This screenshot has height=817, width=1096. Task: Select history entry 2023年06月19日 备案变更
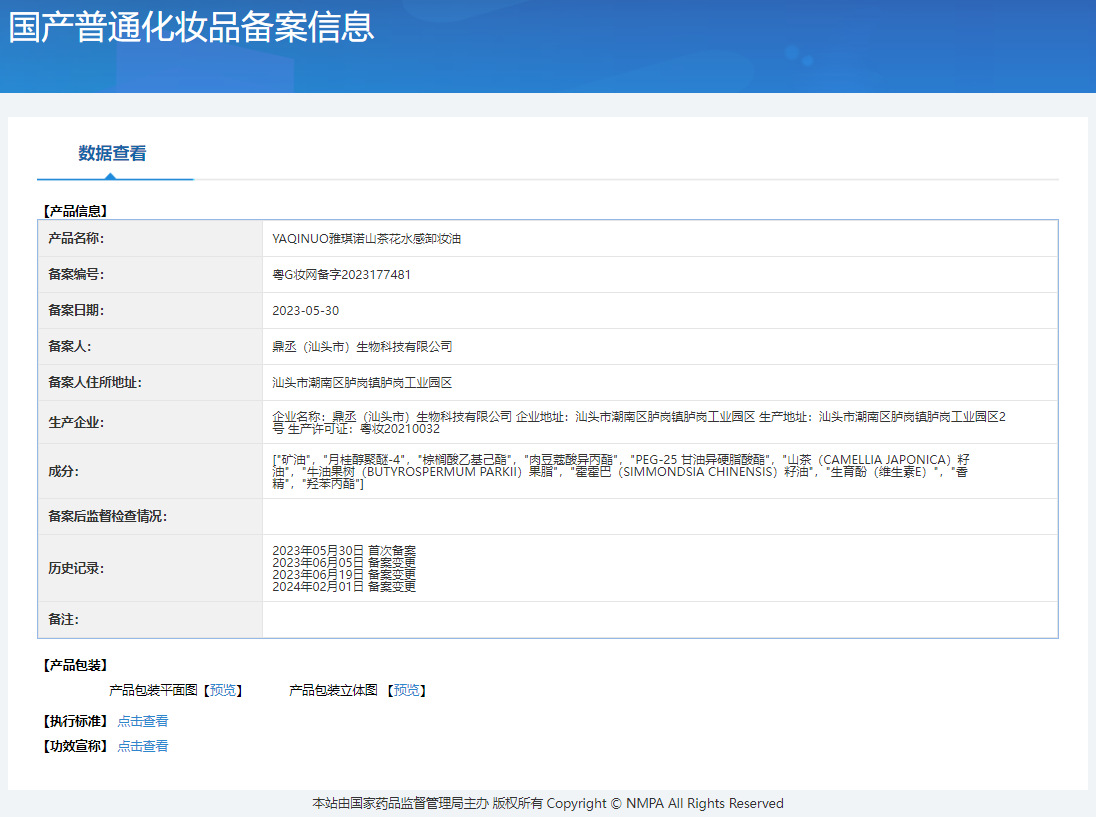click(x=344, y=574)
